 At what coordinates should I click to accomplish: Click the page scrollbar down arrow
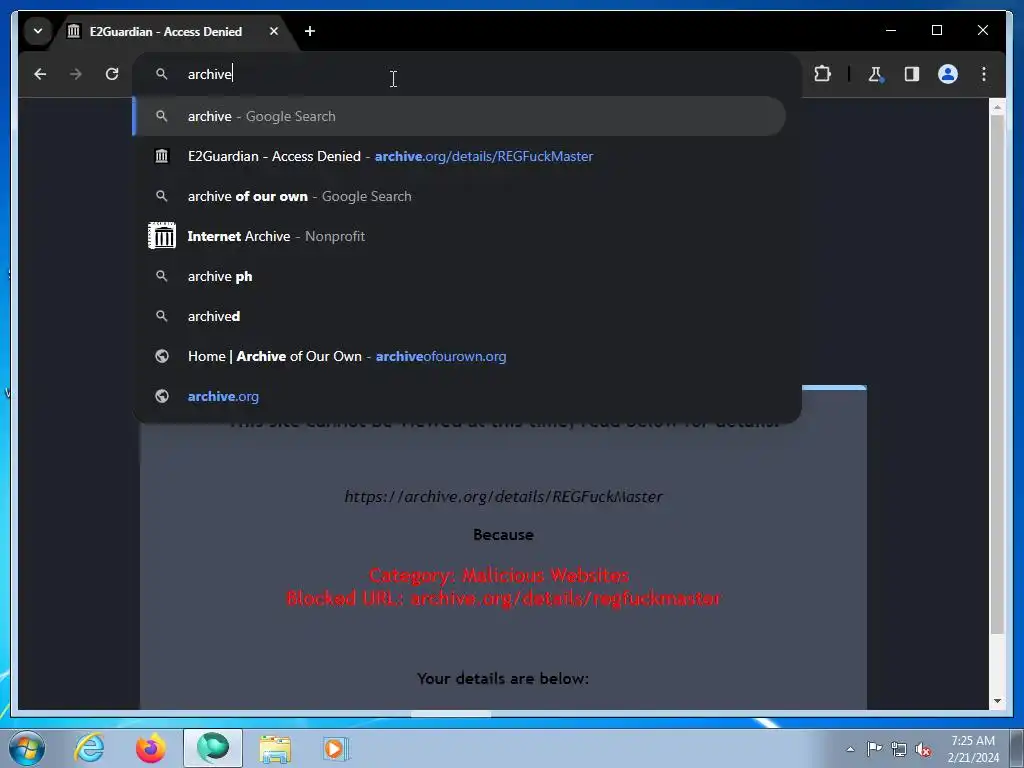997,701
